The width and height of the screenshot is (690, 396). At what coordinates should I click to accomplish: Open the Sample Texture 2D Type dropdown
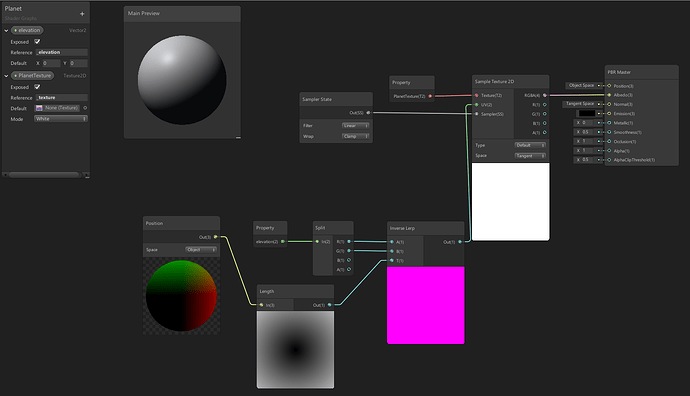pyautogui.click(x=530, y=145)
